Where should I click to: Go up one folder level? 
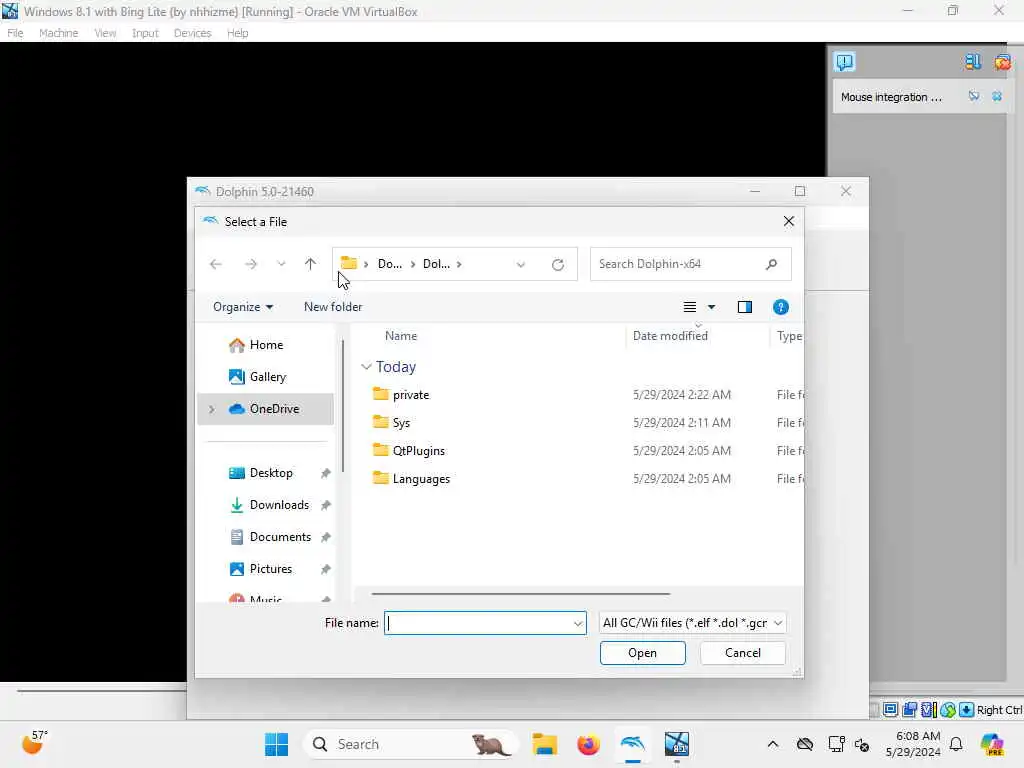pos(310,264)
